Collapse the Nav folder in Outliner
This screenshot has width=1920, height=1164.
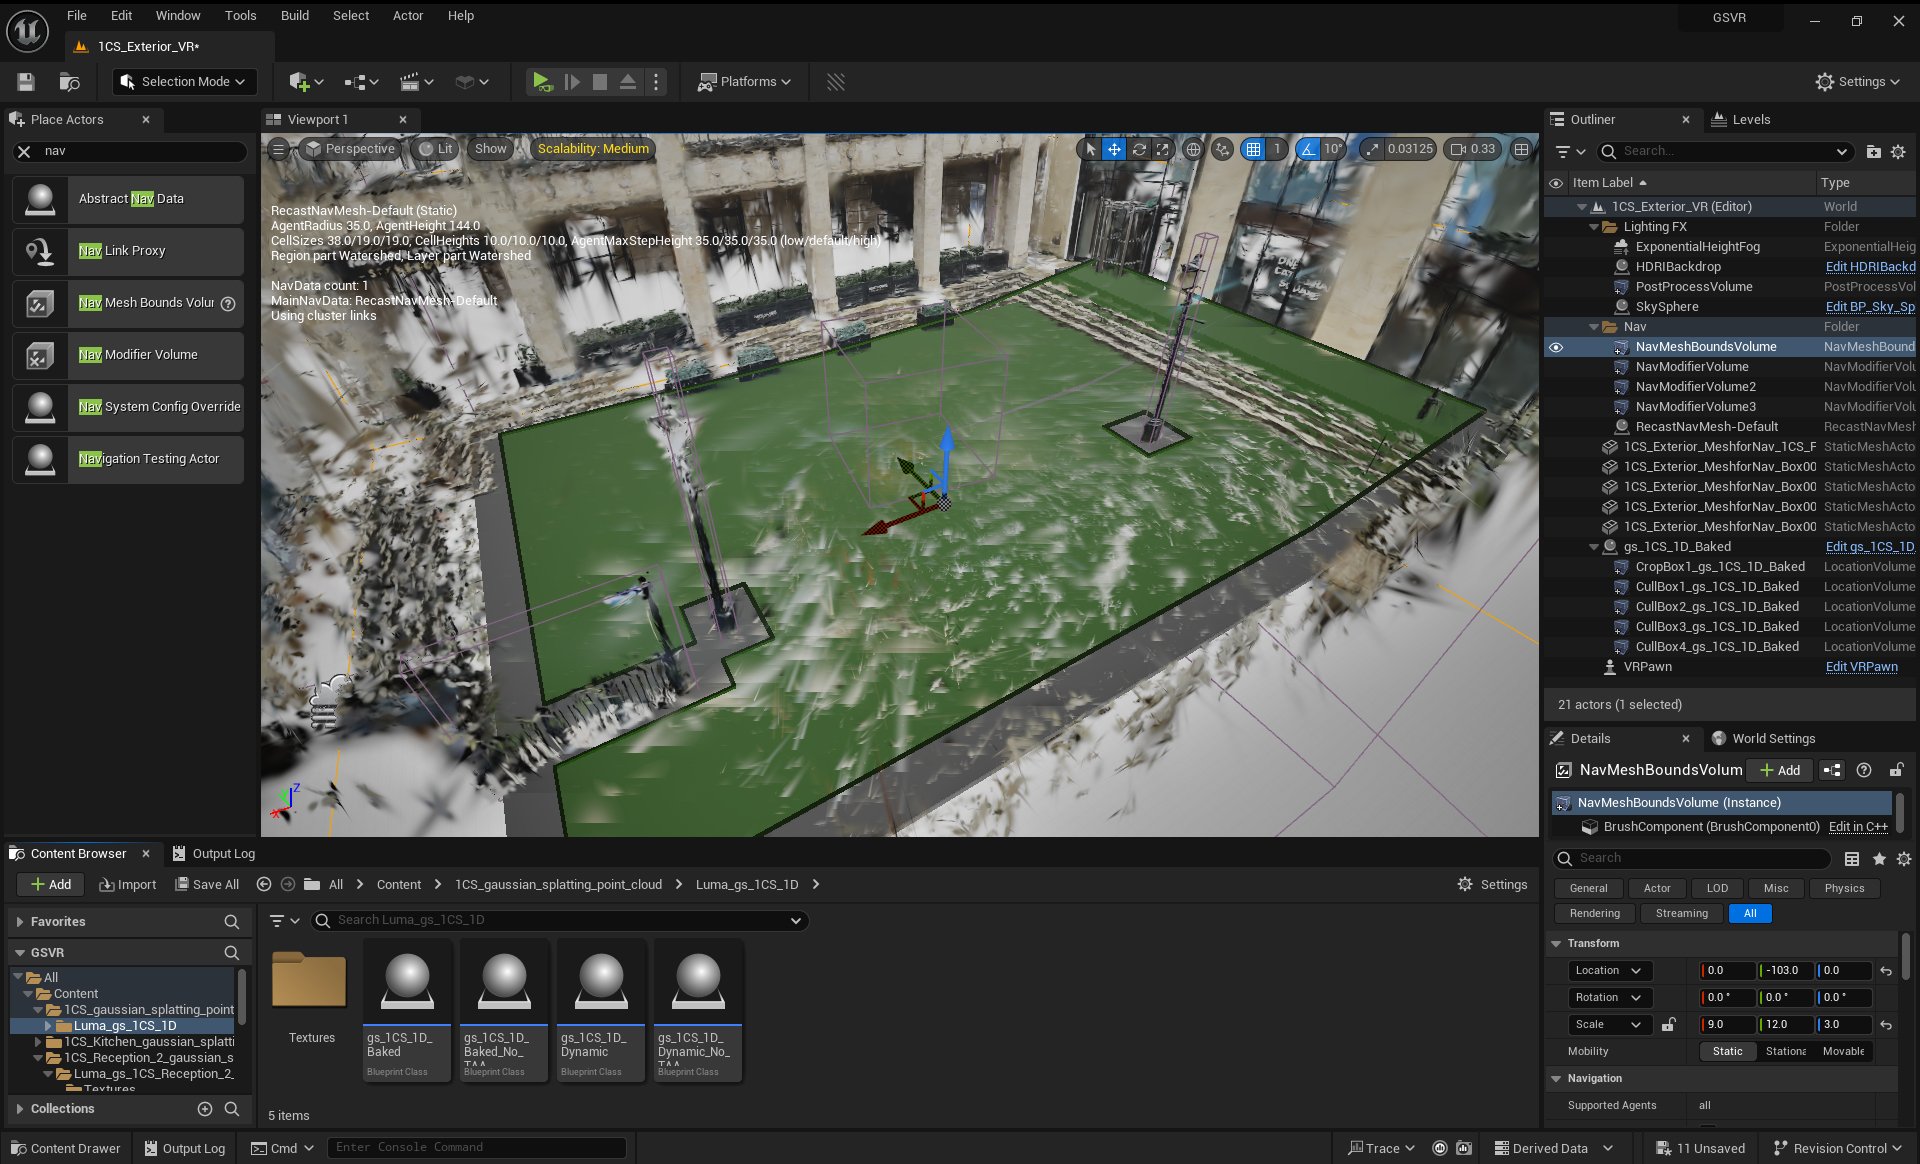click(1594, 327)
